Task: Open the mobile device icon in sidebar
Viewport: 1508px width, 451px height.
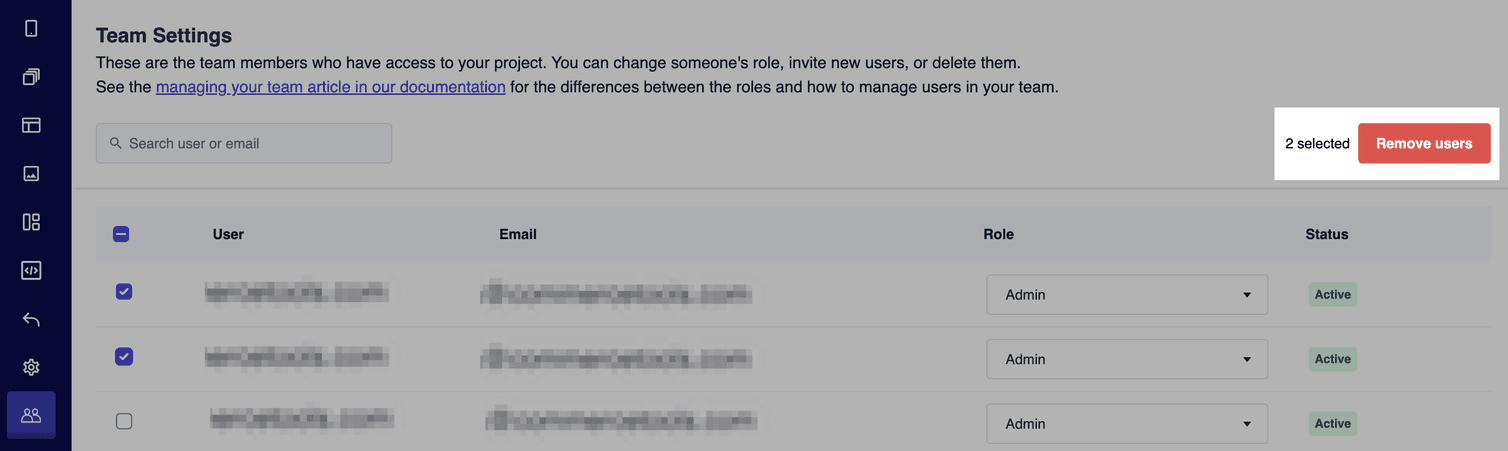Action: tap(31, 28)
